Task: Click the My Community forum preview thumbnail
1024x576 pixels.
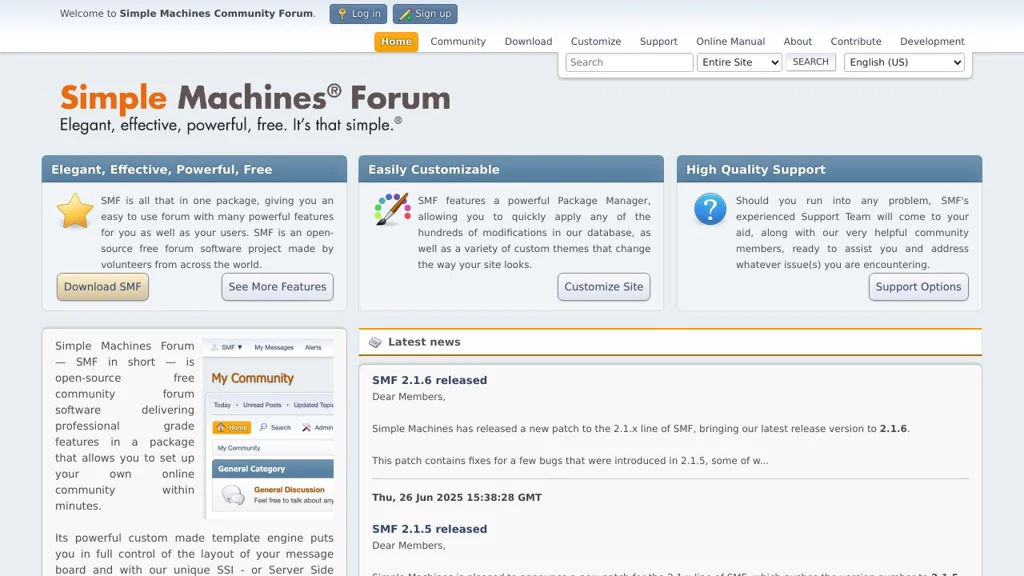Action: click(x=269, y=428)
